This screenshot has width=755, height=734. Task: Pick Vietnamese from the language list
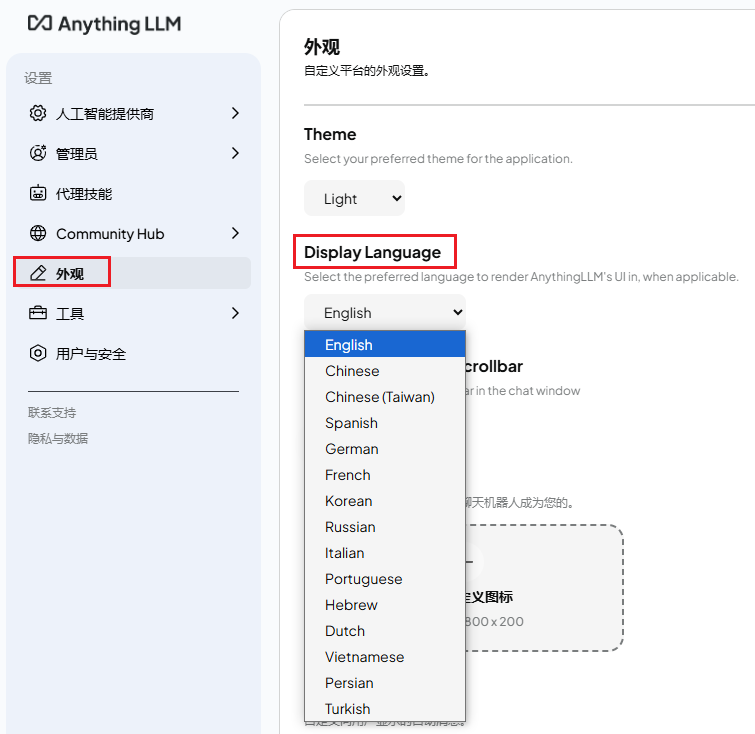[385, 656]
